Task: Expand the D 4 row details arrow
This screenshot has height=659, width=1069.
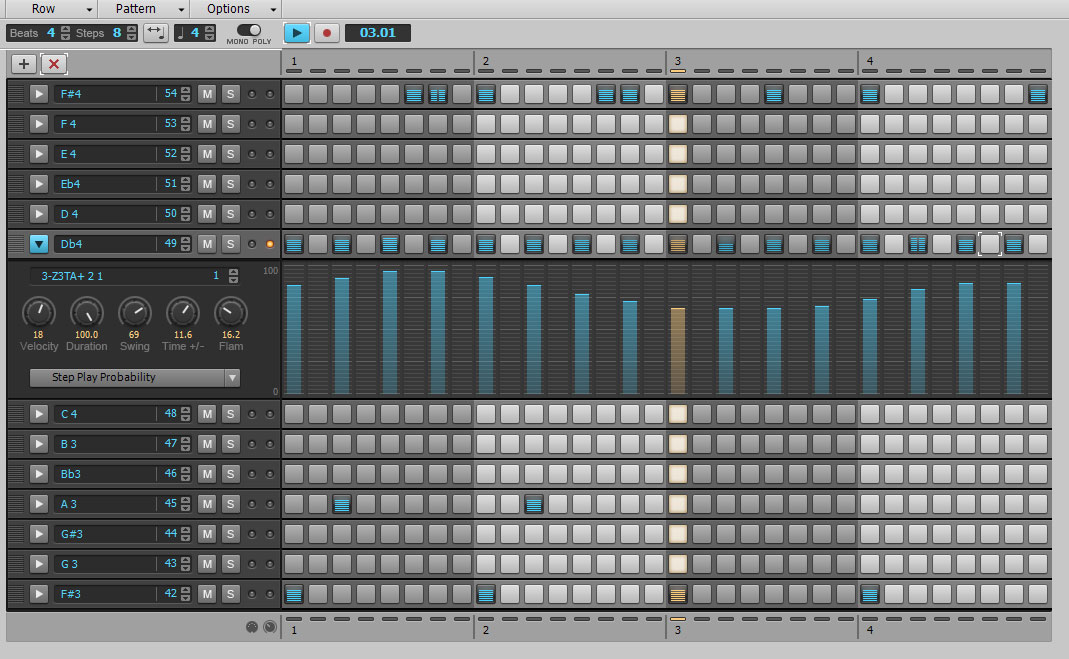Action: (x=39, y=214)
